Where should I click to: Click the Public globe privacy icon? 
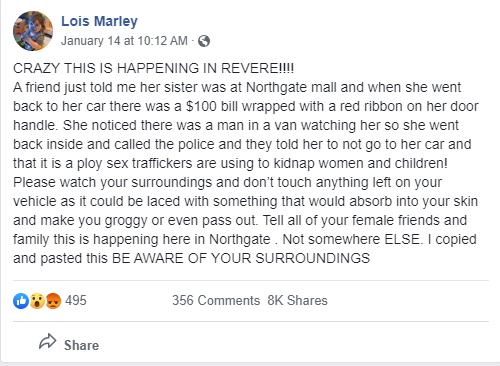[204, 41]
